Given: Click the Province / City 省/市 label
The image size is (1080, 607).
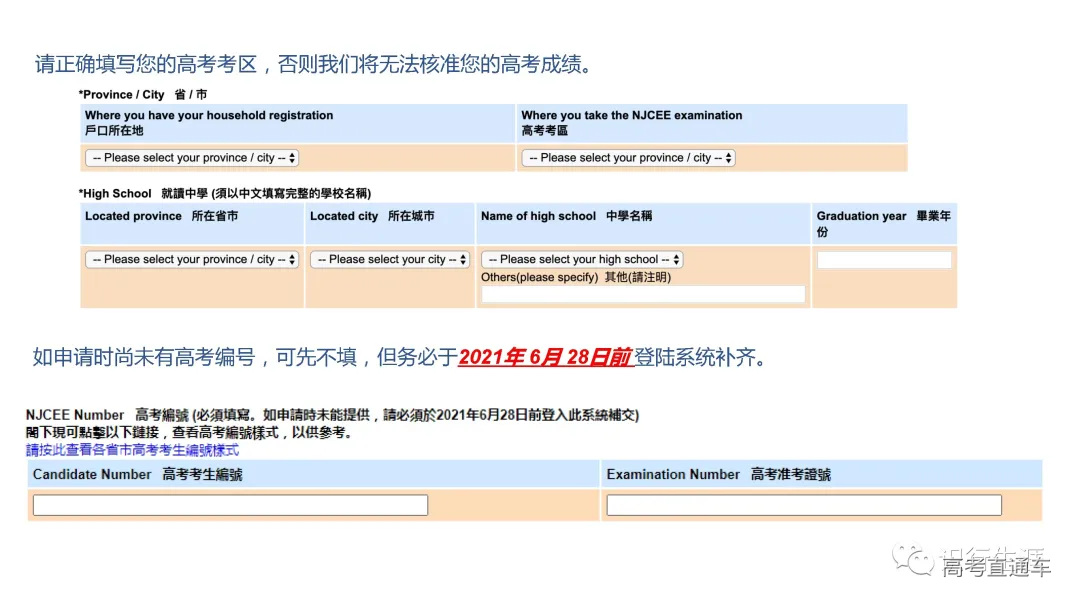Looking at the screenshot, I should click(x=141, y=94).
